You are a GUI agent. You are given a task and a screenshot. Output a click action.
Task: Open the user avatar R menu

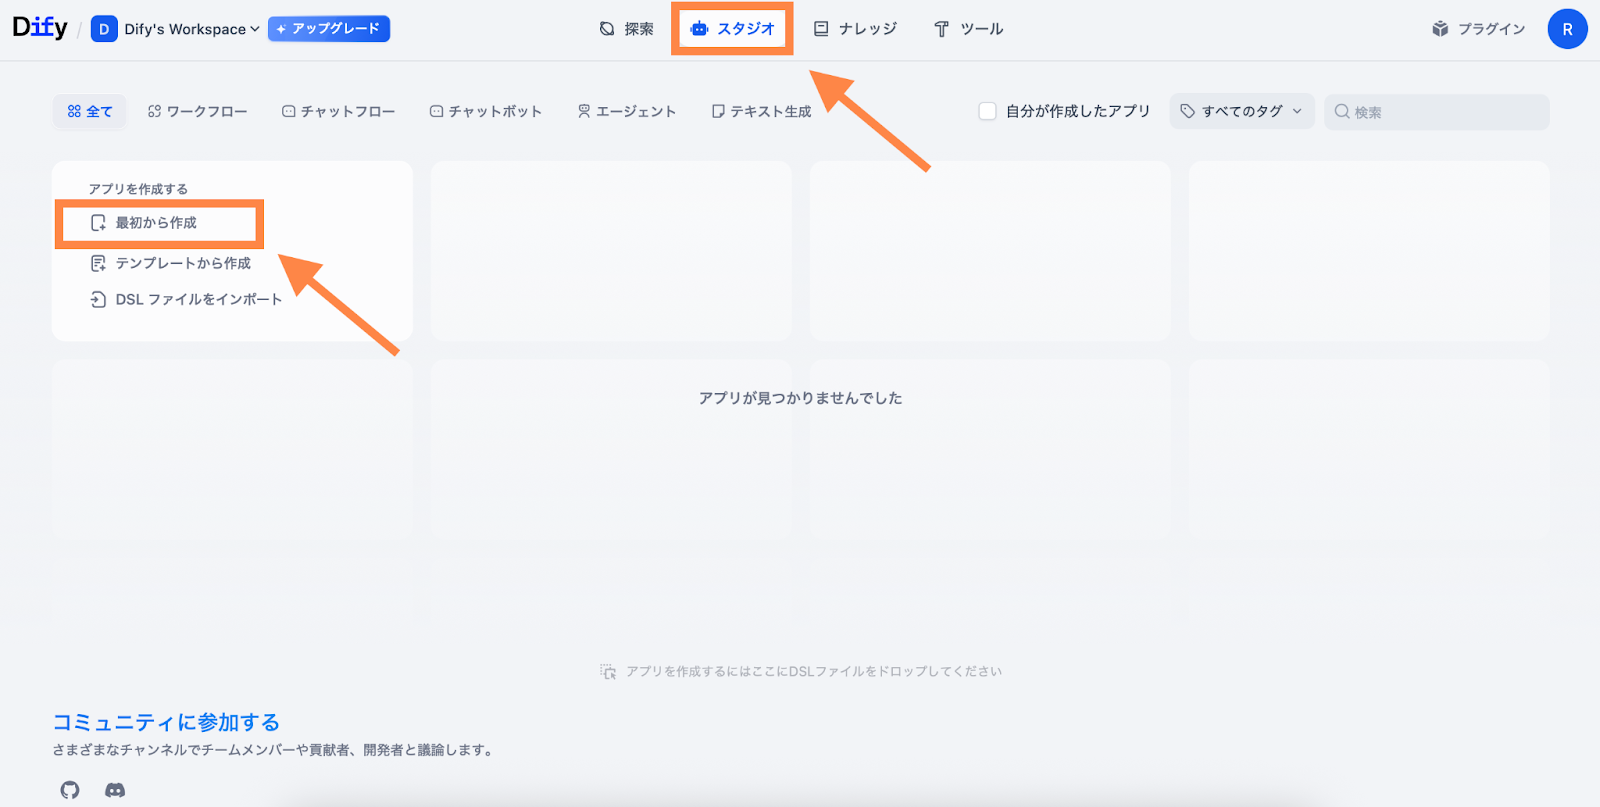click(1566, 29)
